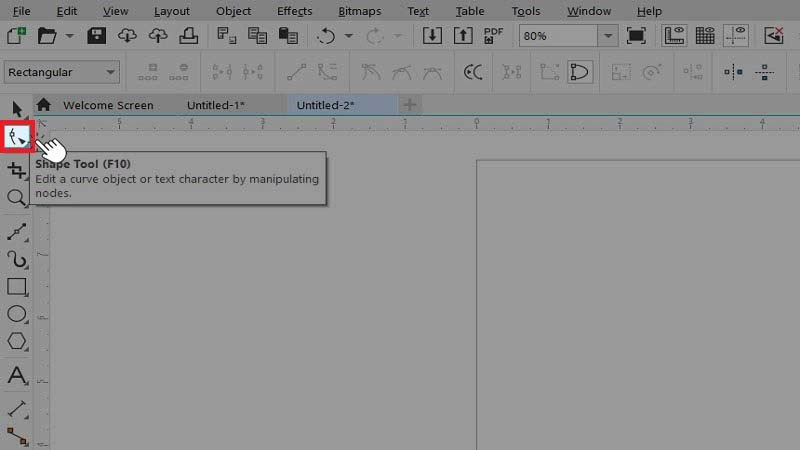The width and height of the screenshot is (800, 450).
Task: Toggle Show Grid display
Action: coord(705,36)
